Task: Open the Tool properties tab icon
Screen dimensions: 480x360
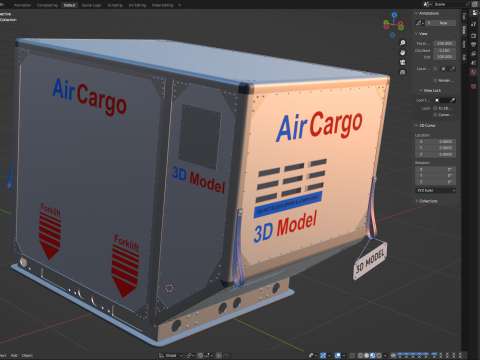Action: click(473, 24)
